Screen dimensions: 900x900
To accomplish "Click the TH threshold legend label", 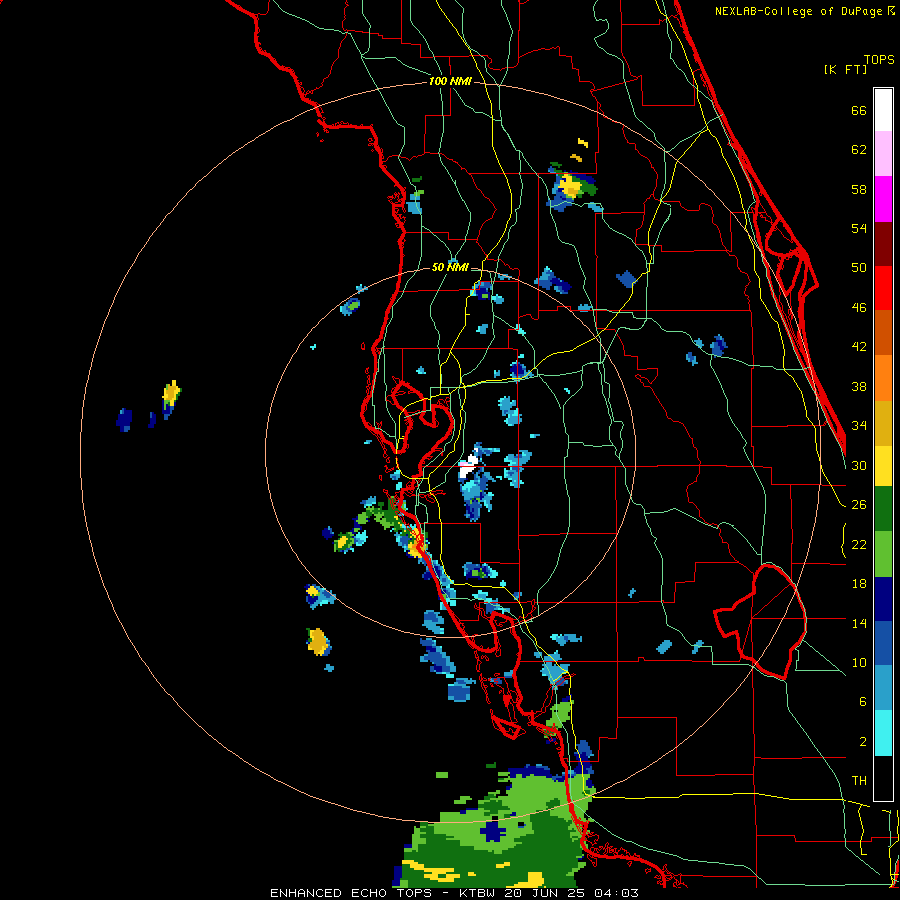I will click(x=859, y=781).
